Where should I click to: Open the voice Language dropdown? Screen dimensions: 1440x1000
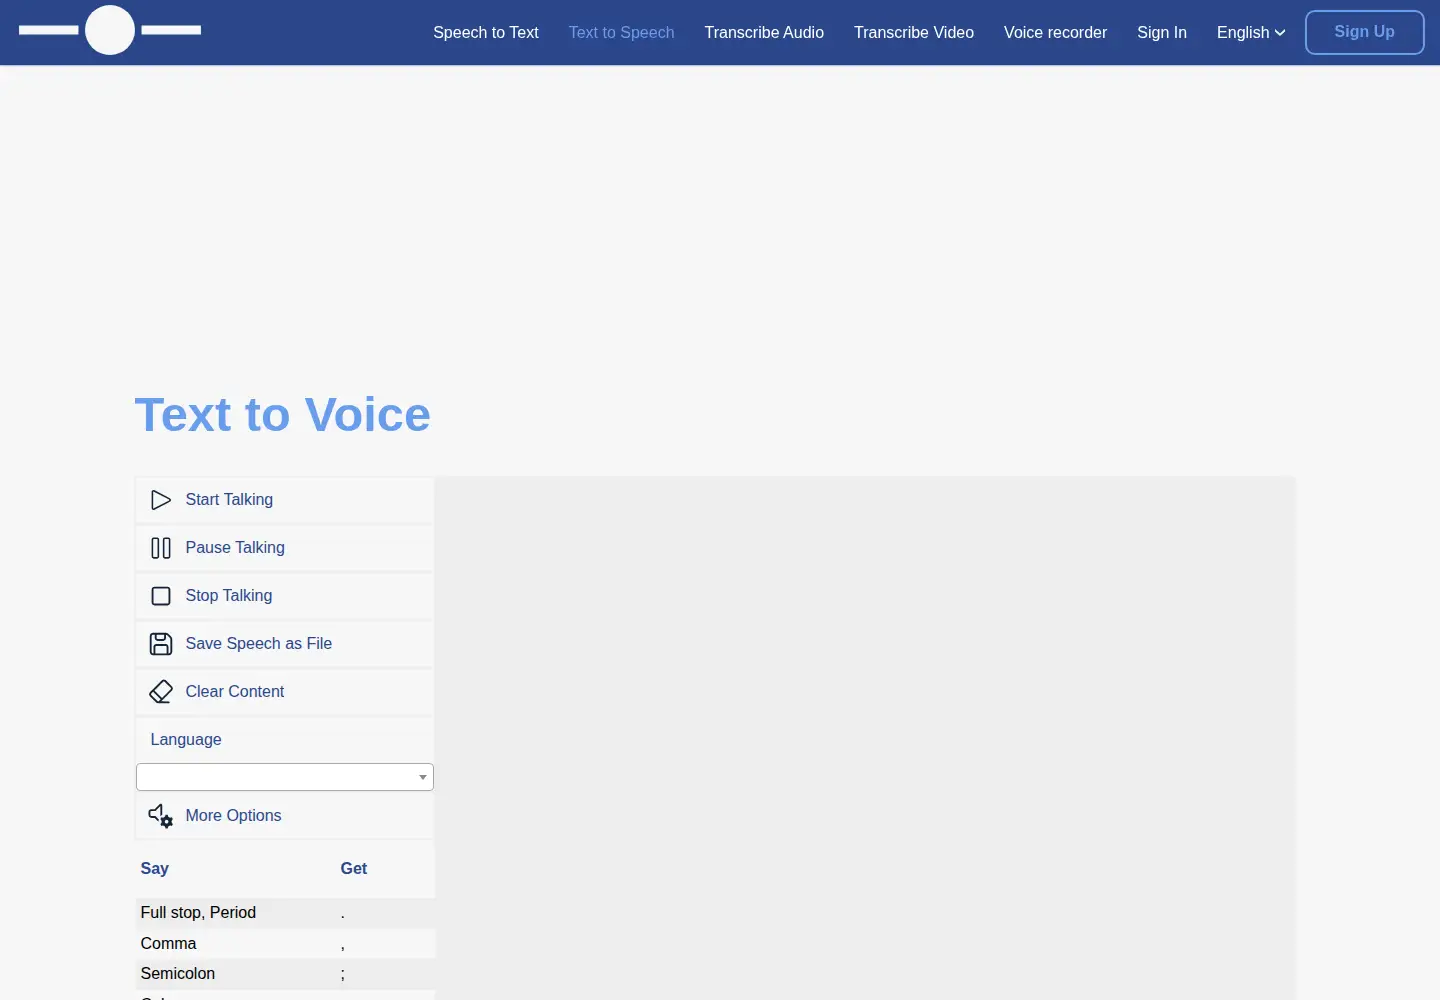click(x=285, y=777)
